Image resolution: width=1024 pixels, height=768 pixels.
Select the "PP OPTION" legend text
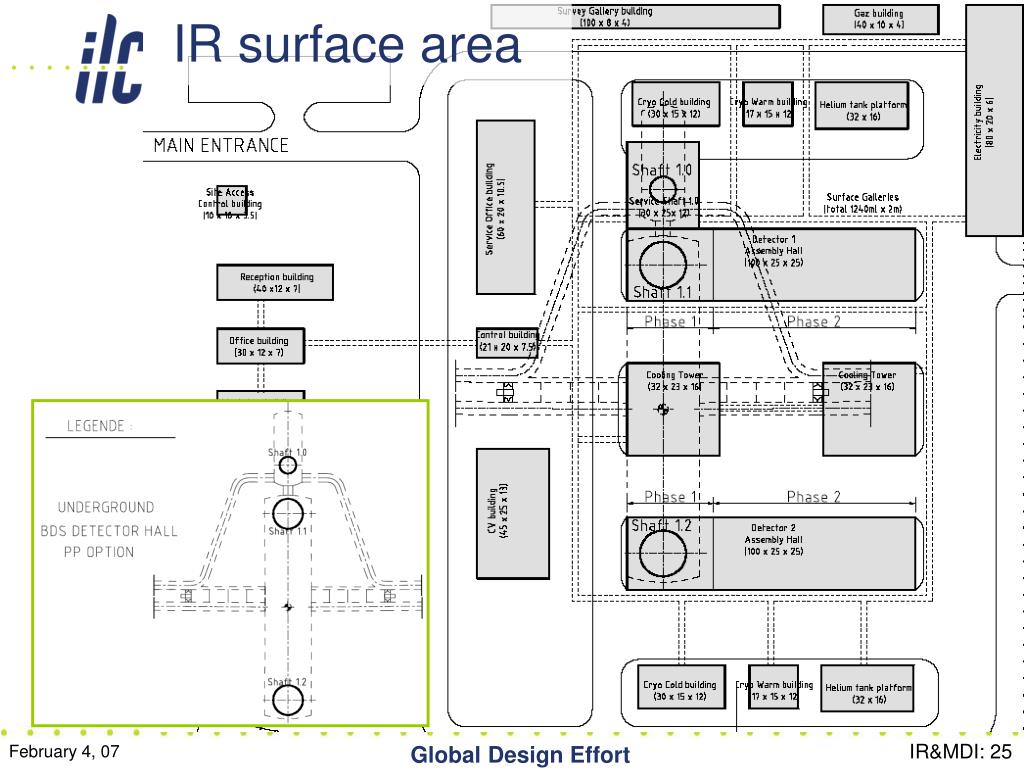click(x=99, y=552)
